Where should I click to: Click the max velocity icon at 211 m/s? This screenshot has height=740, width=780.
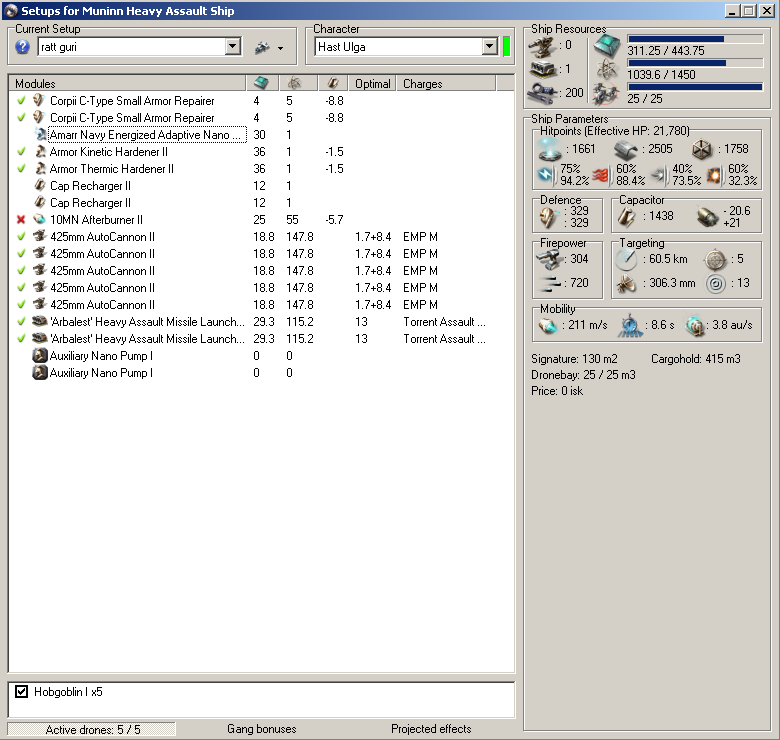coord(548,326)
